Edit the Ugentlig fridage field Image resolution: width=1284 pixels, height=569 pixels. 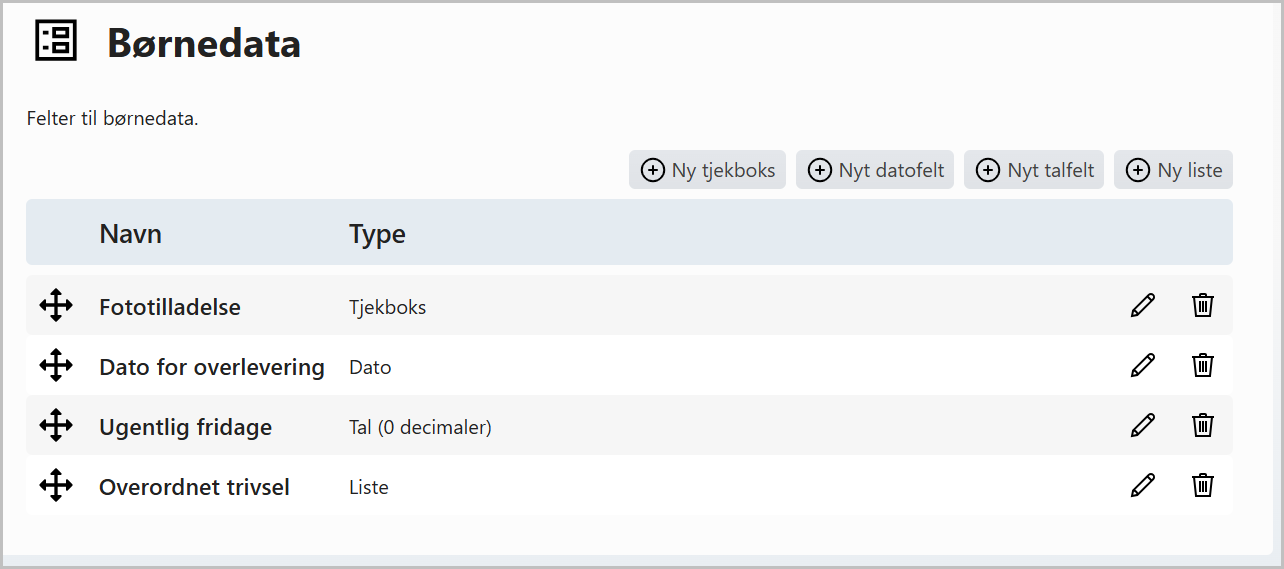1142,425
